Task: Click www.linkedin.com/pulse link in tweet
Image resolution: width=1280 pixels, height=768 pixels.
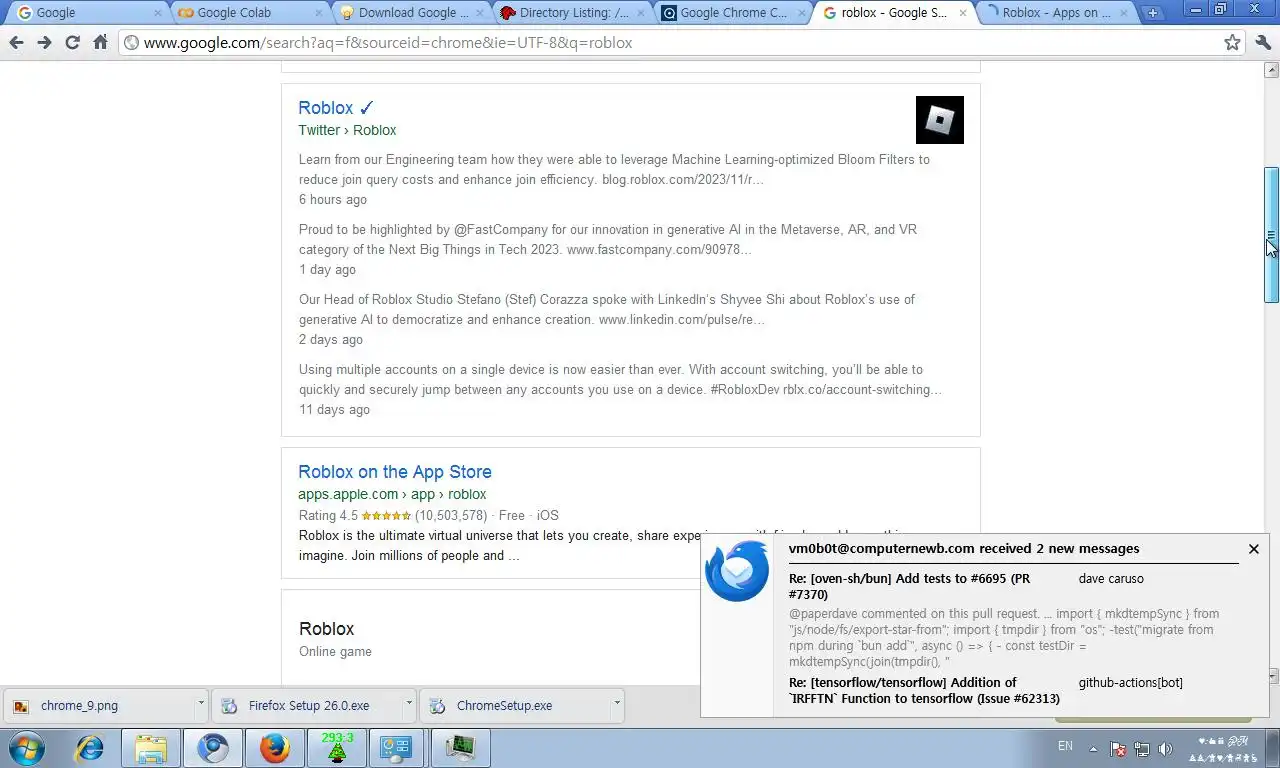Action: 681,320
